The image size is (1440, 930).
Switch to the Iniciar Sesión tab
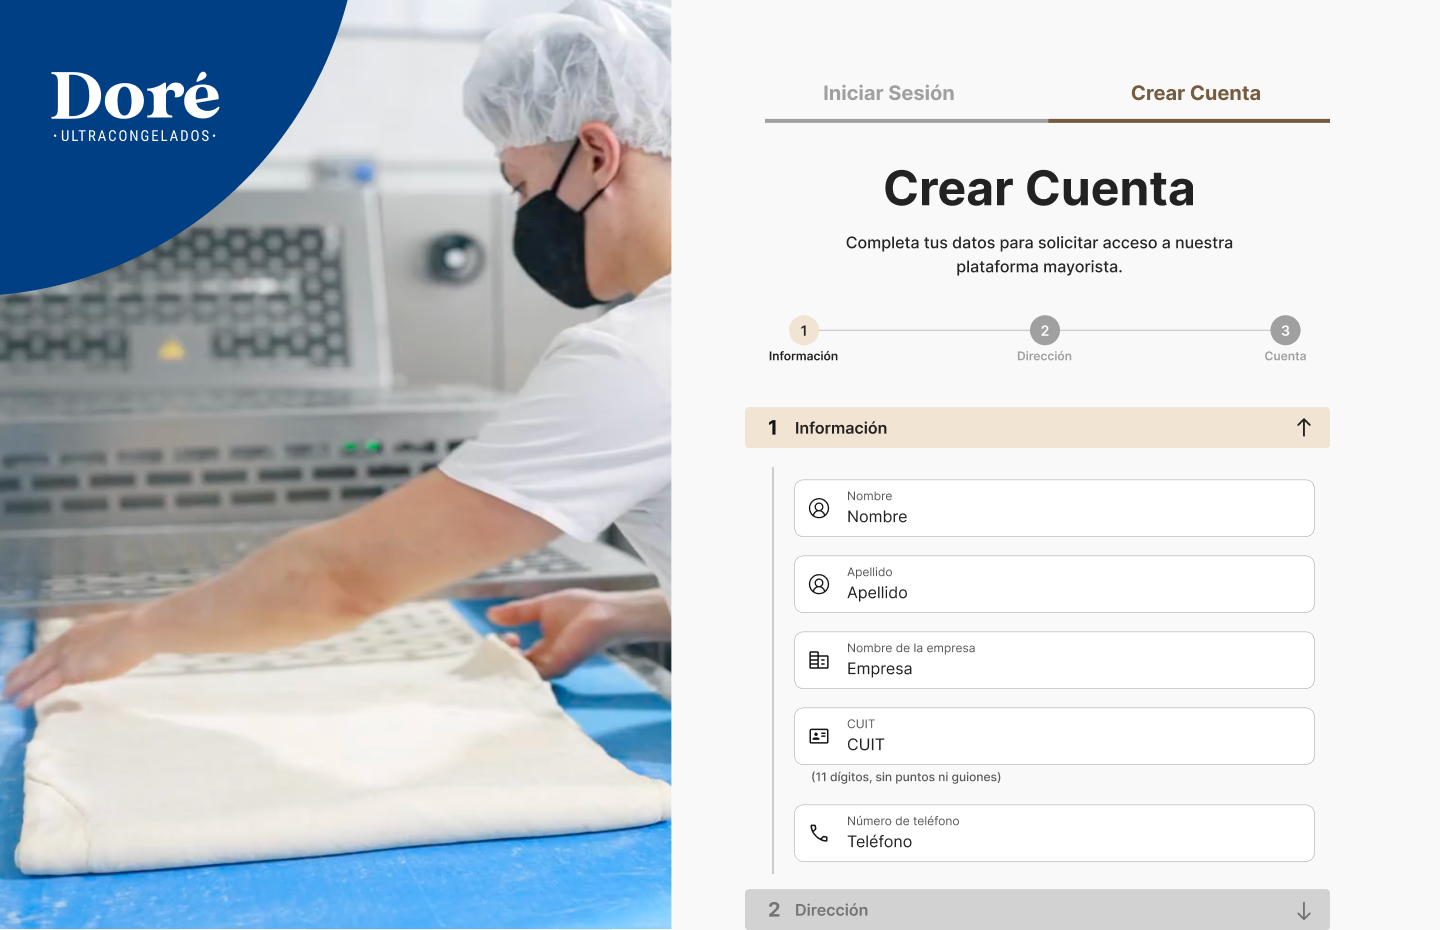[888, 94]
